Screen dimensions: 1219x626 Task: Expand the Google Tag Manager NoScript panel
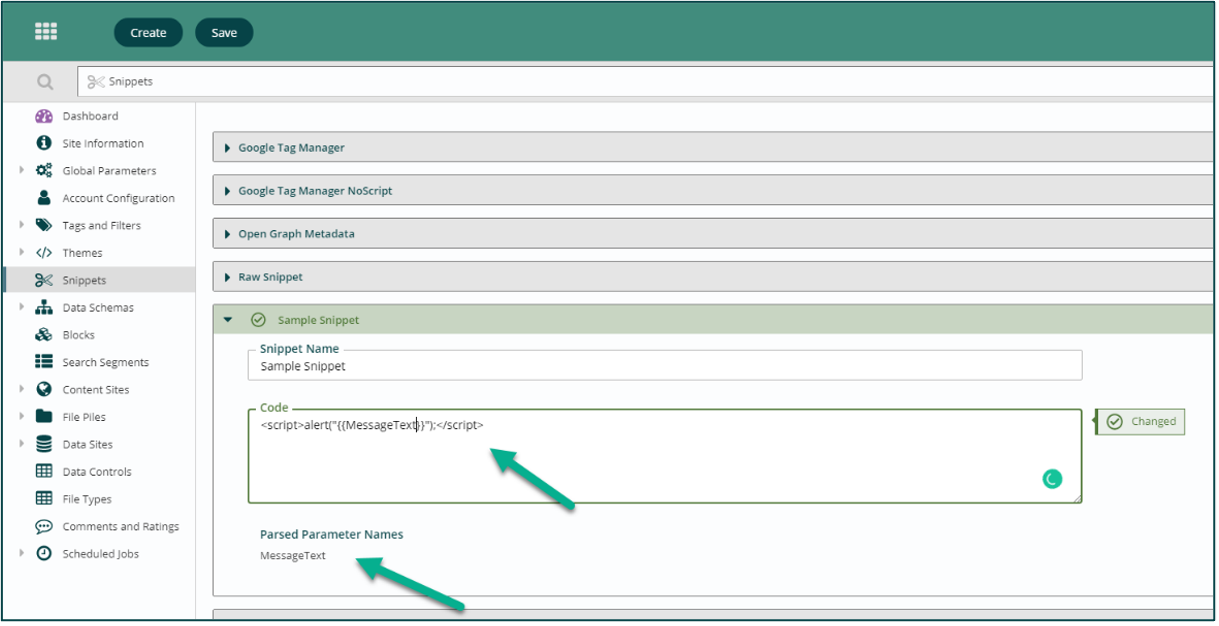228,191
